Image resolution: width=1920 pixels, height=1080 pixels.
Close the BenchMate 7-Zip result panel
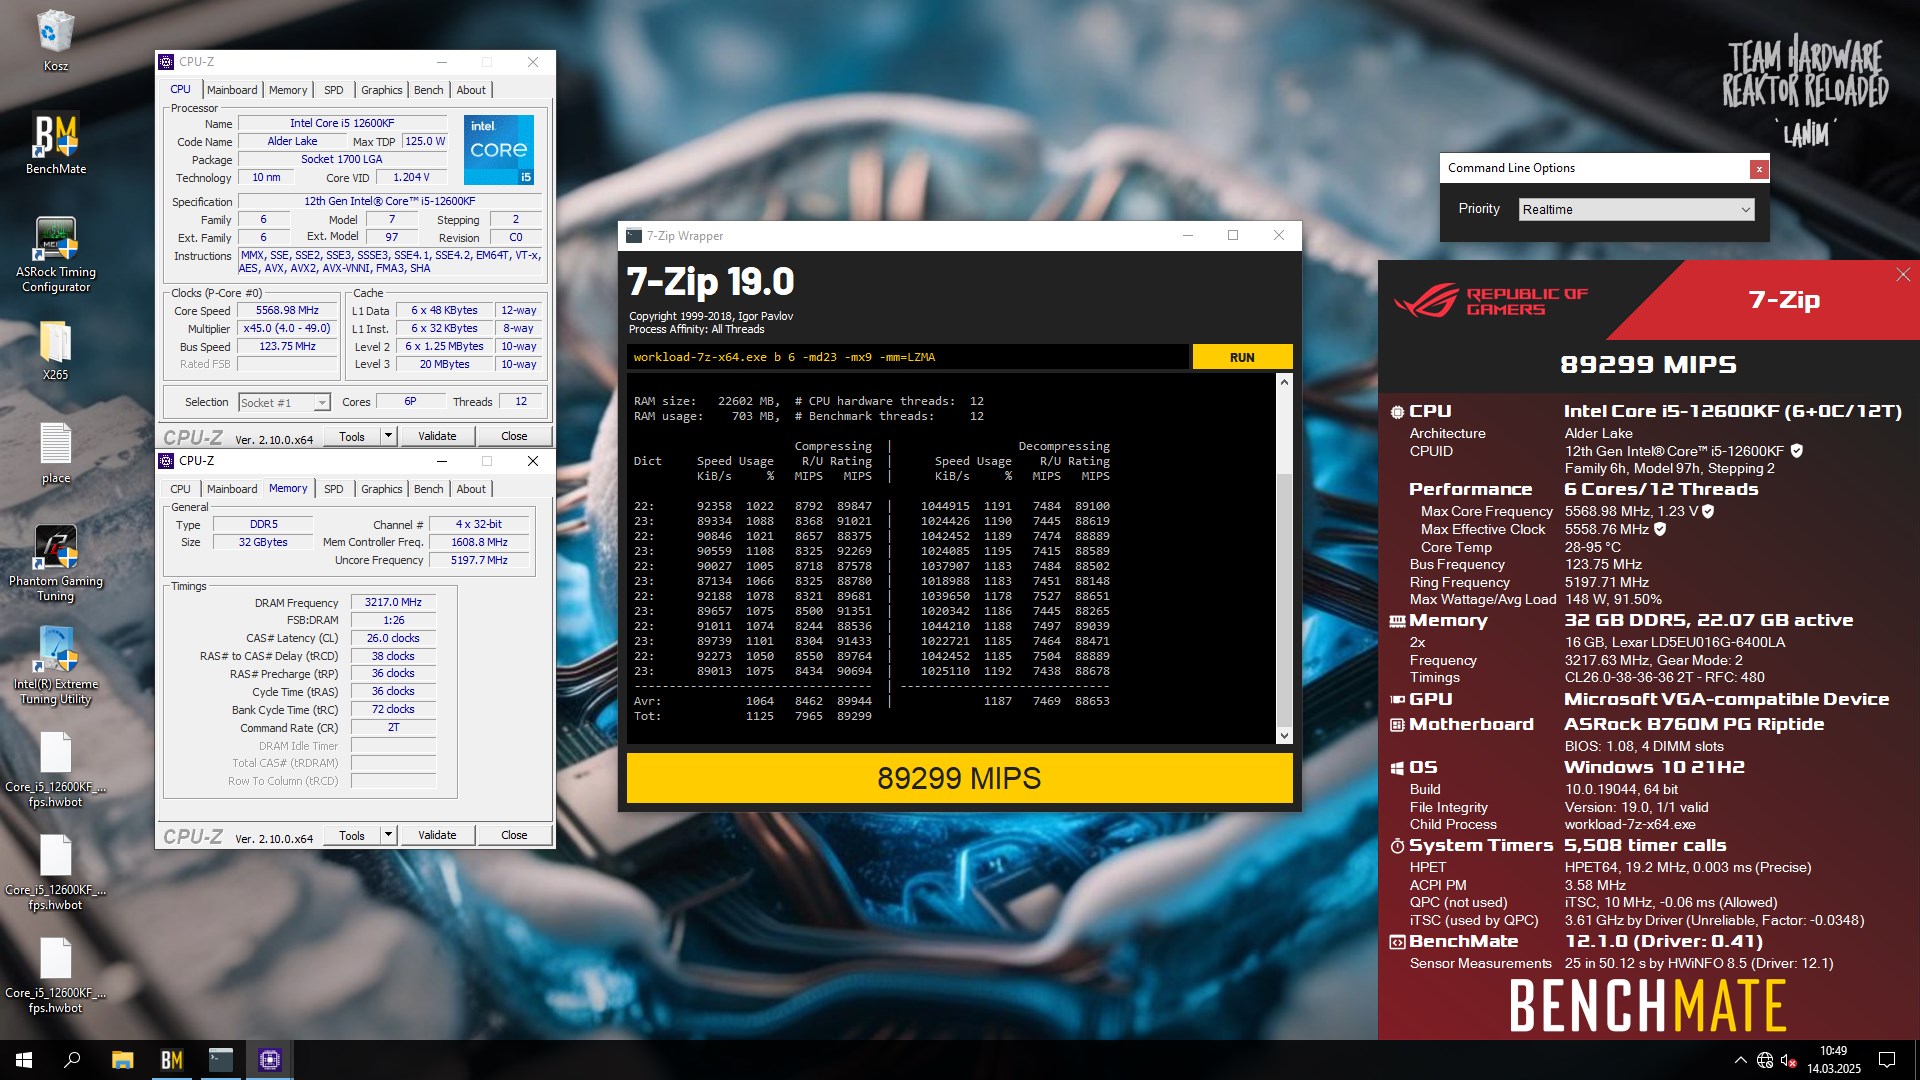[x=1902, y=275]
